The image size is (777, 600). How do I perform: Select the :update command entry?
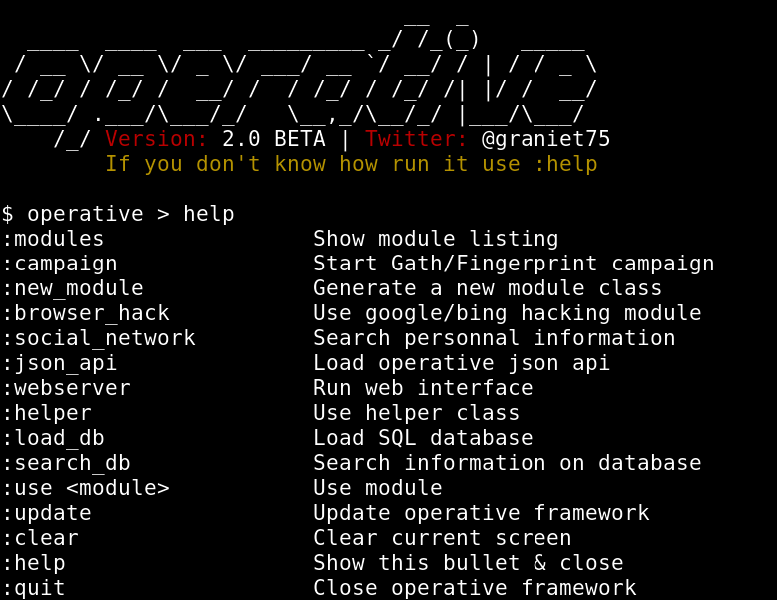[x=47, y=513]
